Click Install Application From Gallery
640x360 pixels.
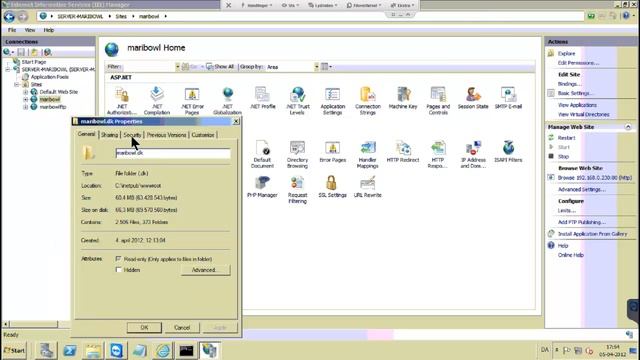592,234
